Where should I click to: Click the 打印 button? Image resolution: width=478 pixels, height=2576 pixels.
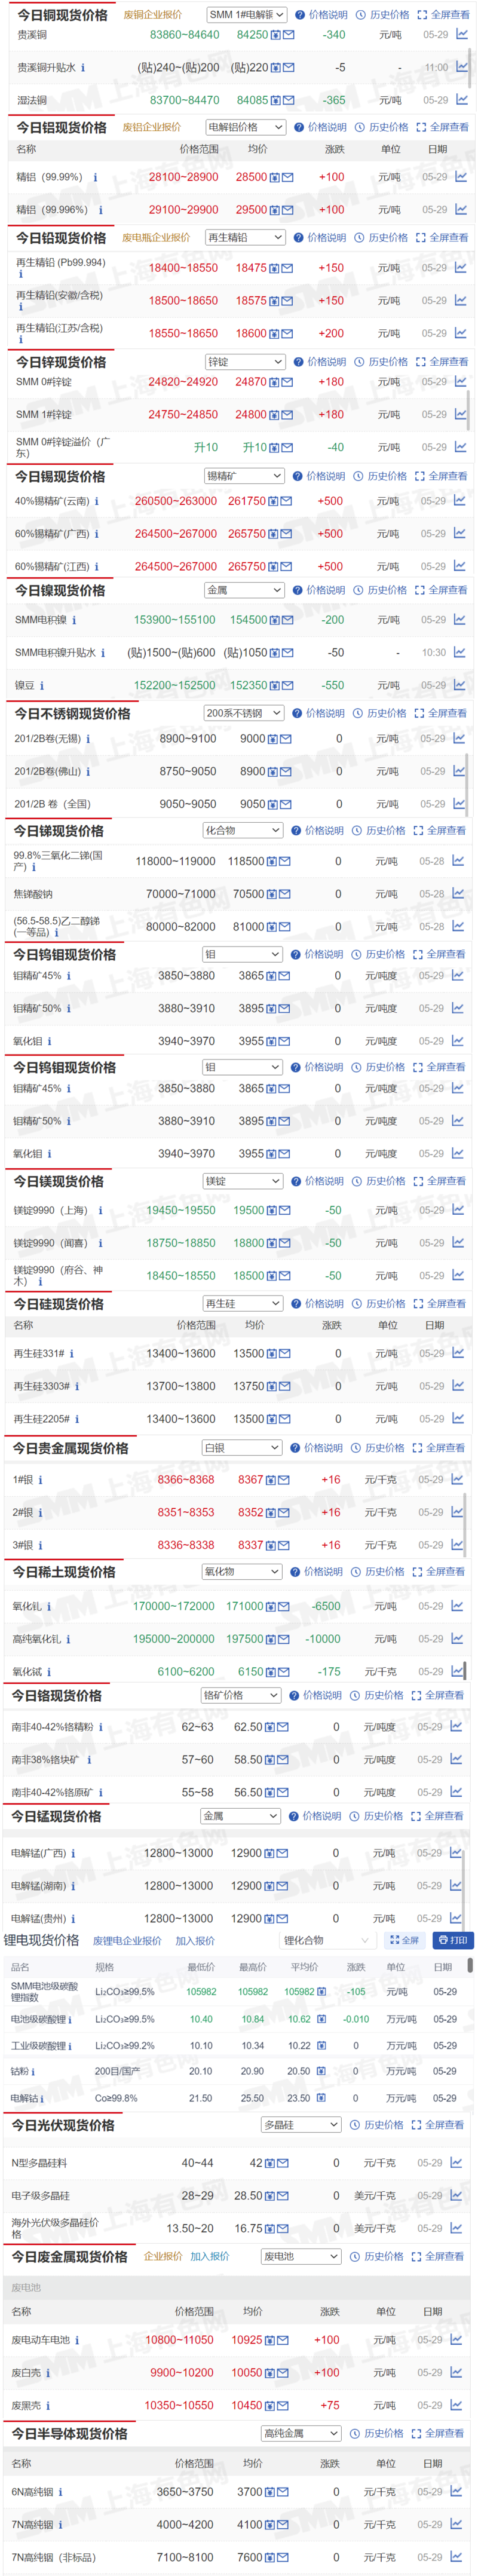click(453, 1940)
